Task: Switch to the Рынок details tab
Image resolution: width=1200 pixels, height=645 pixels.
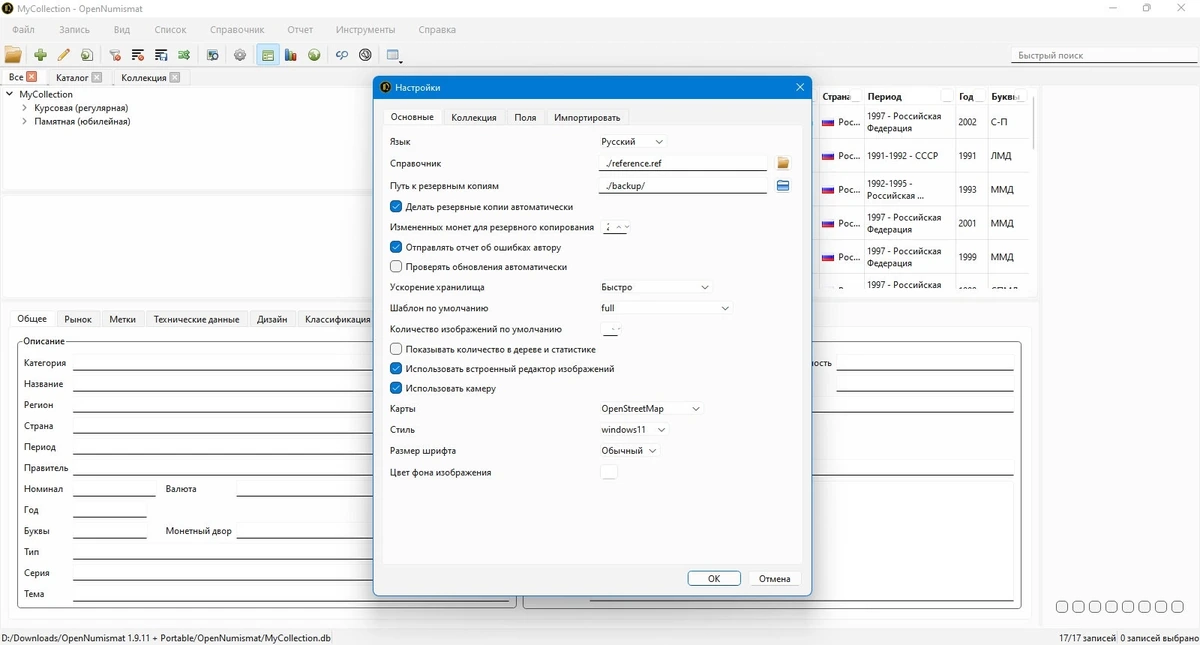Action: point(78,319)
